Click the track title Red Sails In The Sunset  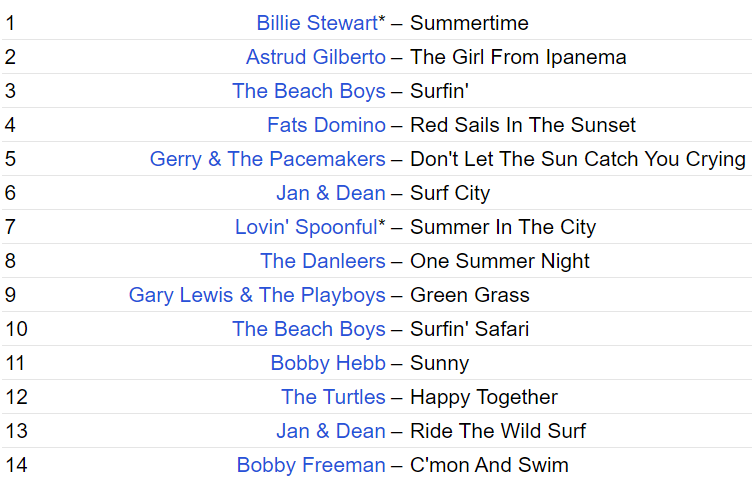[523, 125]
